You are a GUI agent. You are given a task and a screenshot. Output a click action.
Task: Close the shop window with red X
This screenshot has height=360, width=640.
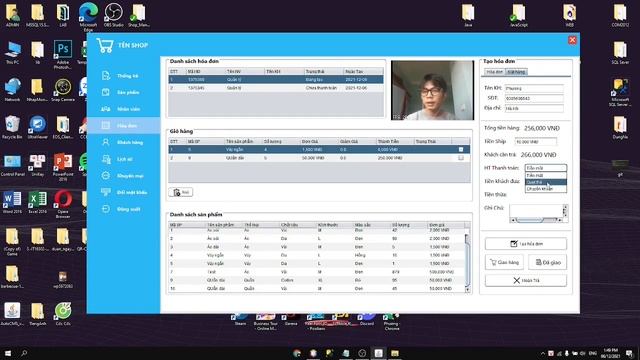(x=572, y=40)
